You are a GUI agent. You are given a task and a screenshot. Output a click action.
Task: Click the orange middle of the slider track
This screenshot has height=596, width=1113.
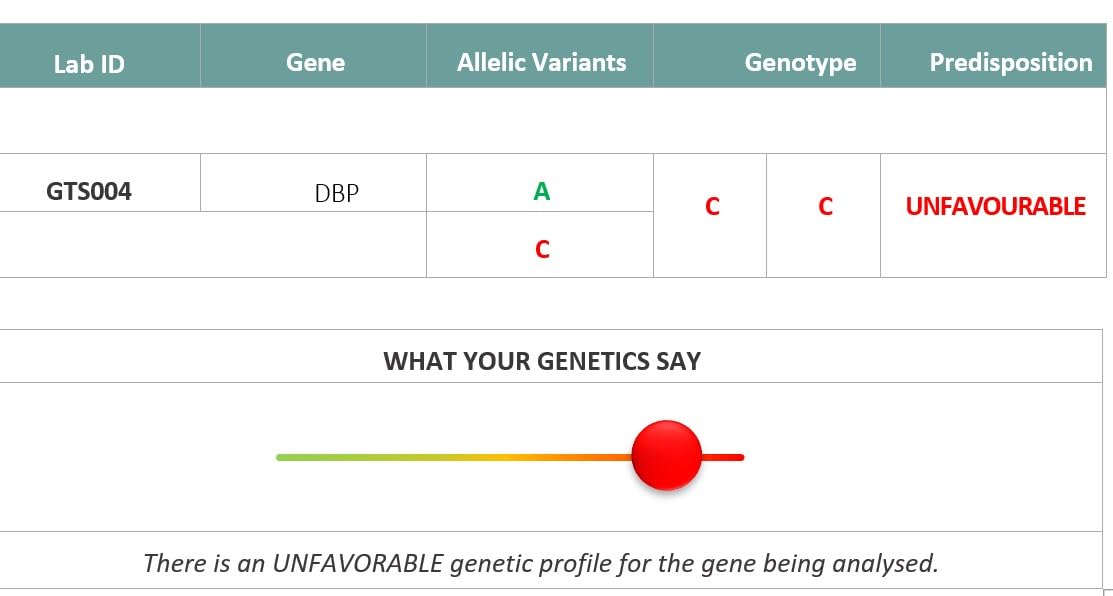pos(520,457)
